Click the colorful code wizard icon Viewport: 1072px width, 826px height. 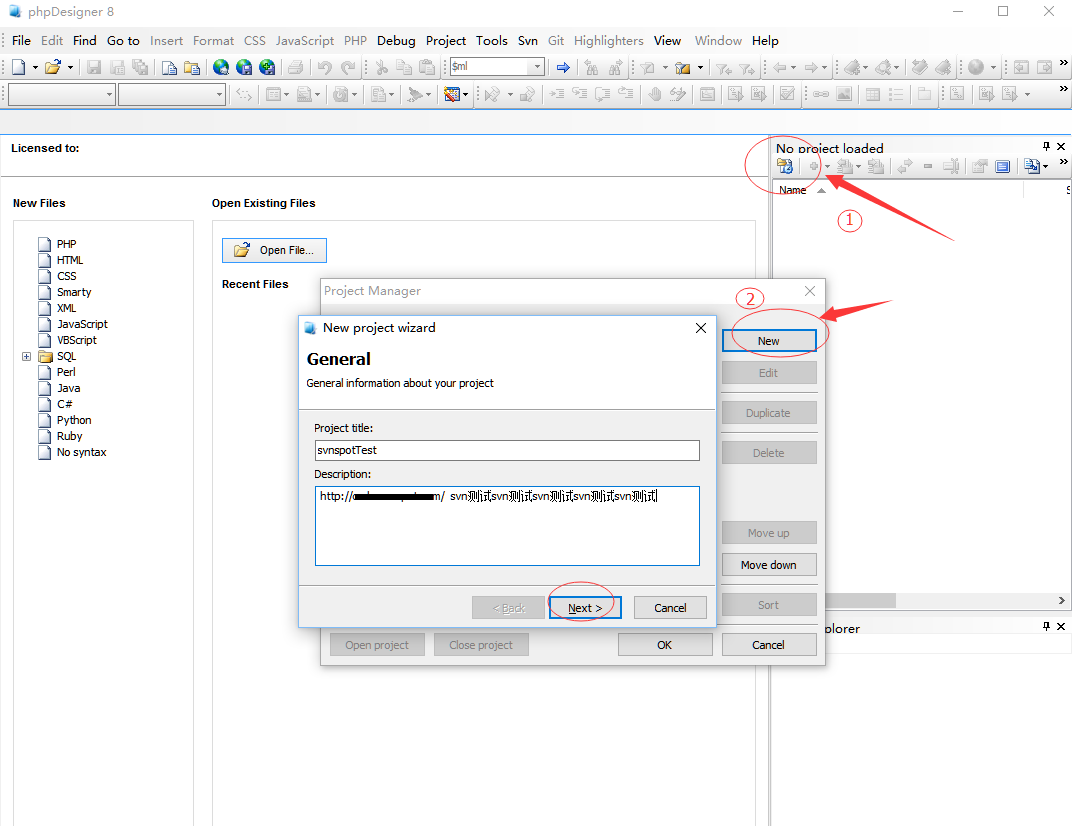(x=451, y=94)
